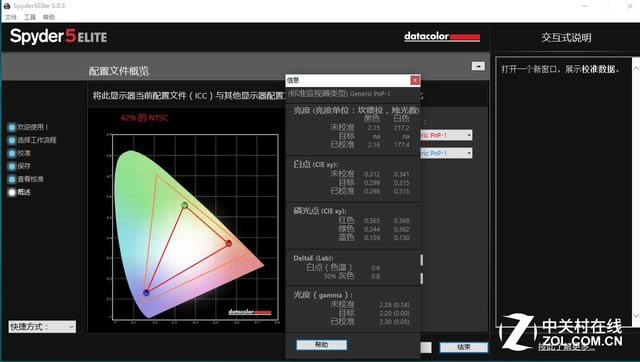Click the Spyder5ELITE app icon in title bar
The width and height of the screenshot is (640, 362).
(7, 6)
